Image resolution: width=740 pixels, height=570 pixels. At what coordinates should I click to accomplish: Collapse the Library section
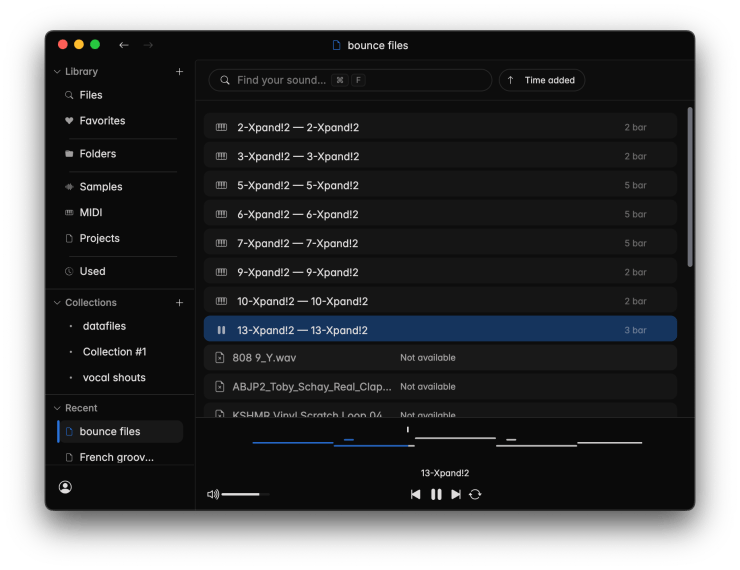coord(57,71)
